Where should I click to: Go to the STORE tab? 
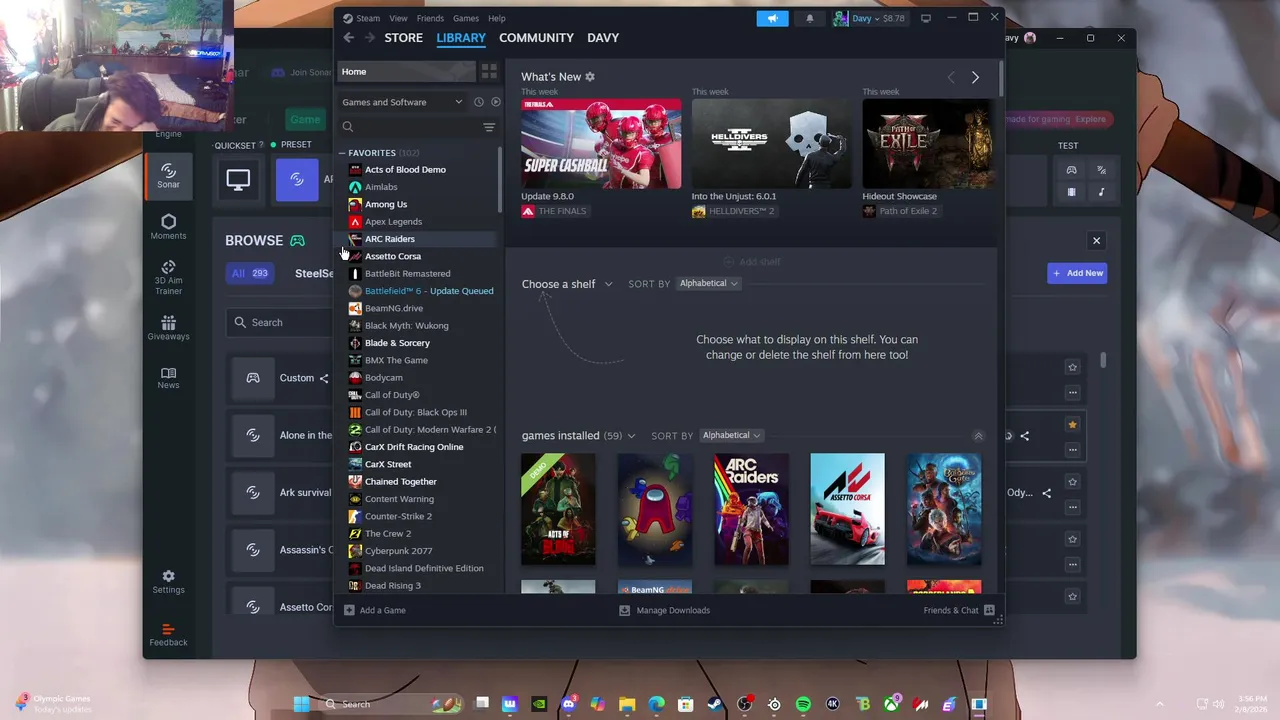pos(404,38)
